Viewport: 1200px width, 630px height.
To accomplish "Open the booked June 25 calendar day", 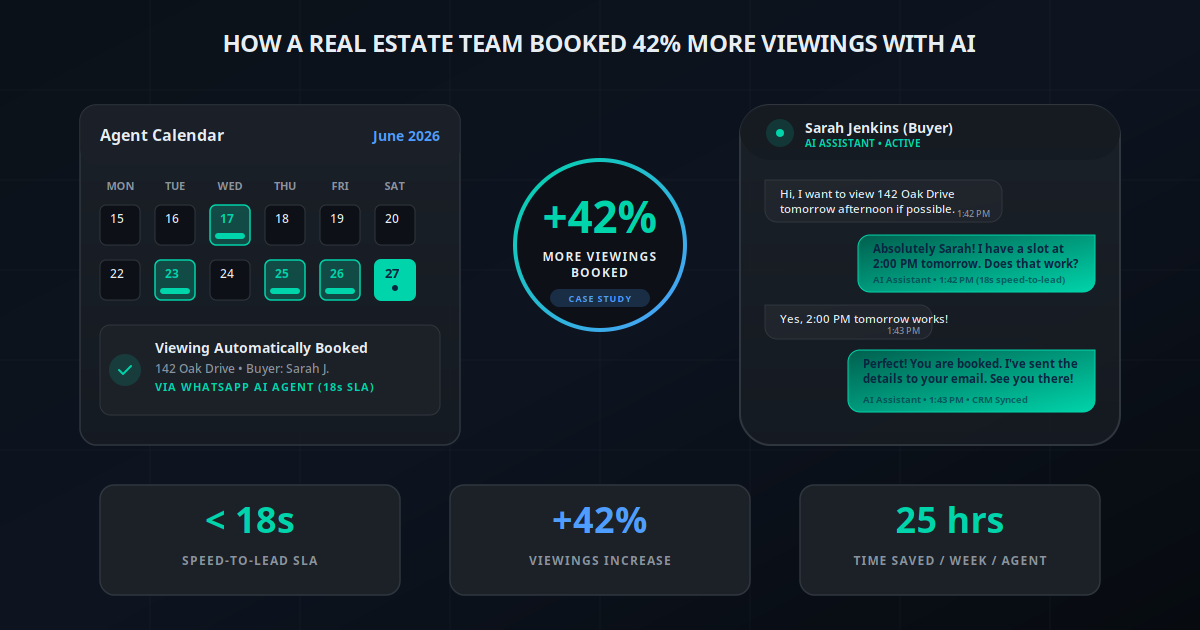I will click(x=285, y=280).
